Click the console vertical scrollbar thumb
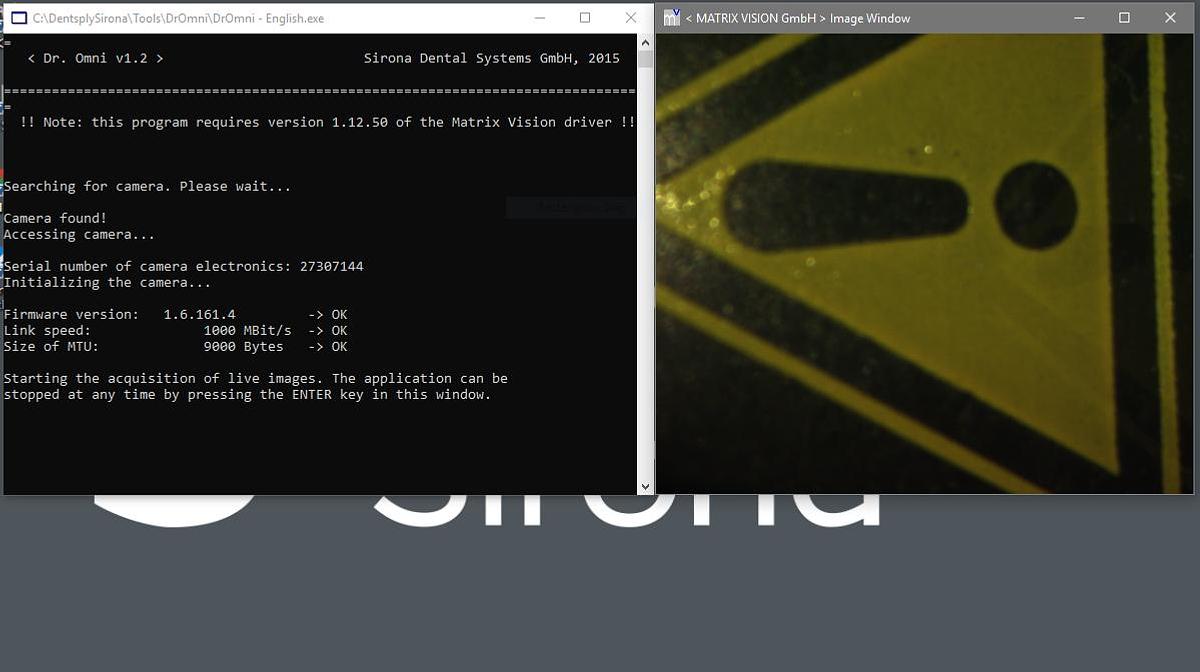Viewport: 1200px width, 672px height. (645, 59)
